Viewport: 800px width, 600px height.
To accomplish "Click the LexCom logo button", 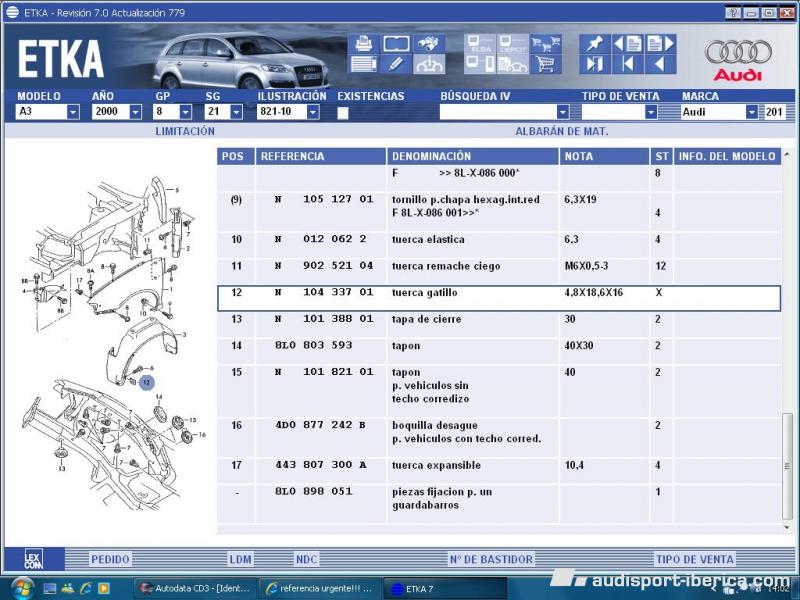I will 34,559.
